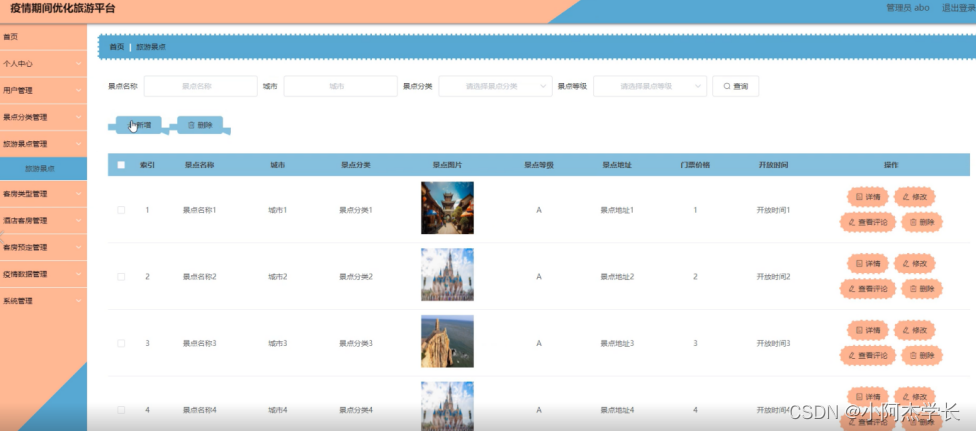
Task: Open 详情 for 景点名称1 row
Action: pos(868,197)
